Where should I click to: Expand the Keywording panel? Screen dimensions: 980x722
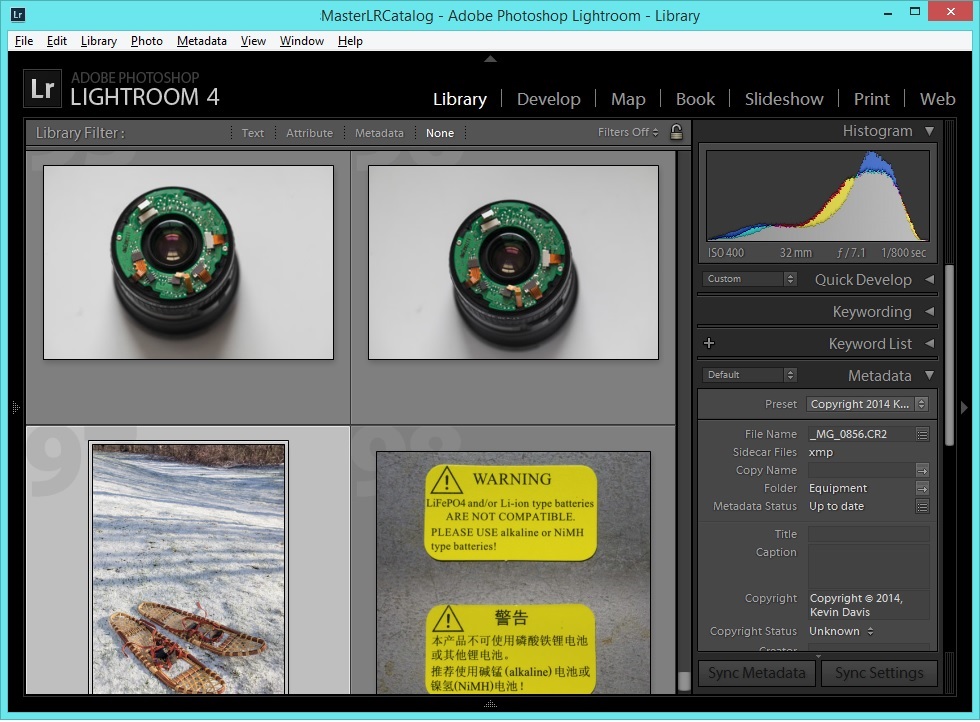[929, 311]
